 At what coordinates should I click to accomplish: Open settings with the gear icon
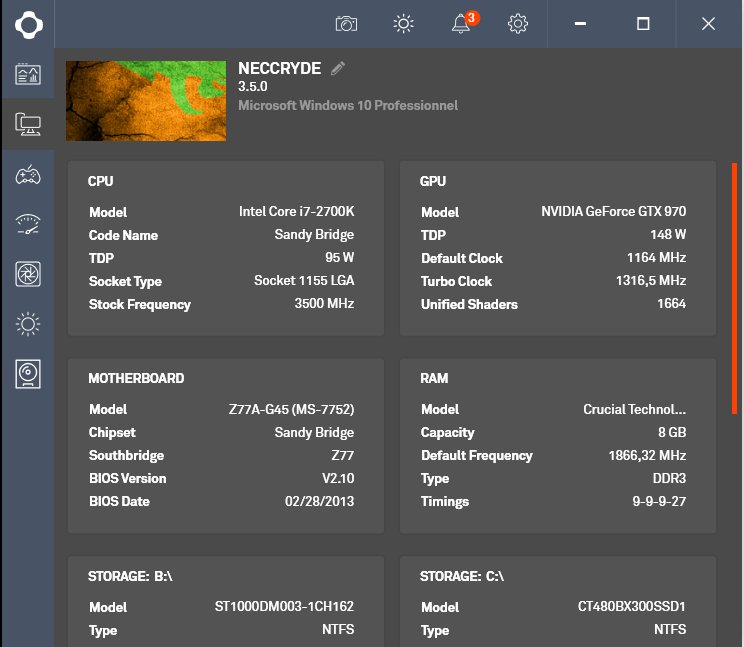(518, 24)
